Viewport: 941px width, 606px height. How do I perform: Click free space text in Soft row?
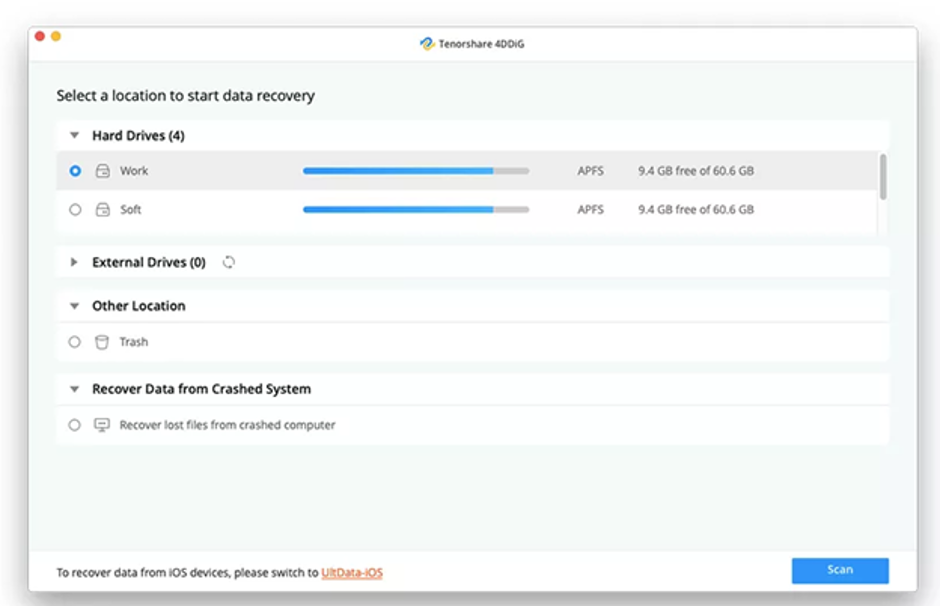point(696,209)
